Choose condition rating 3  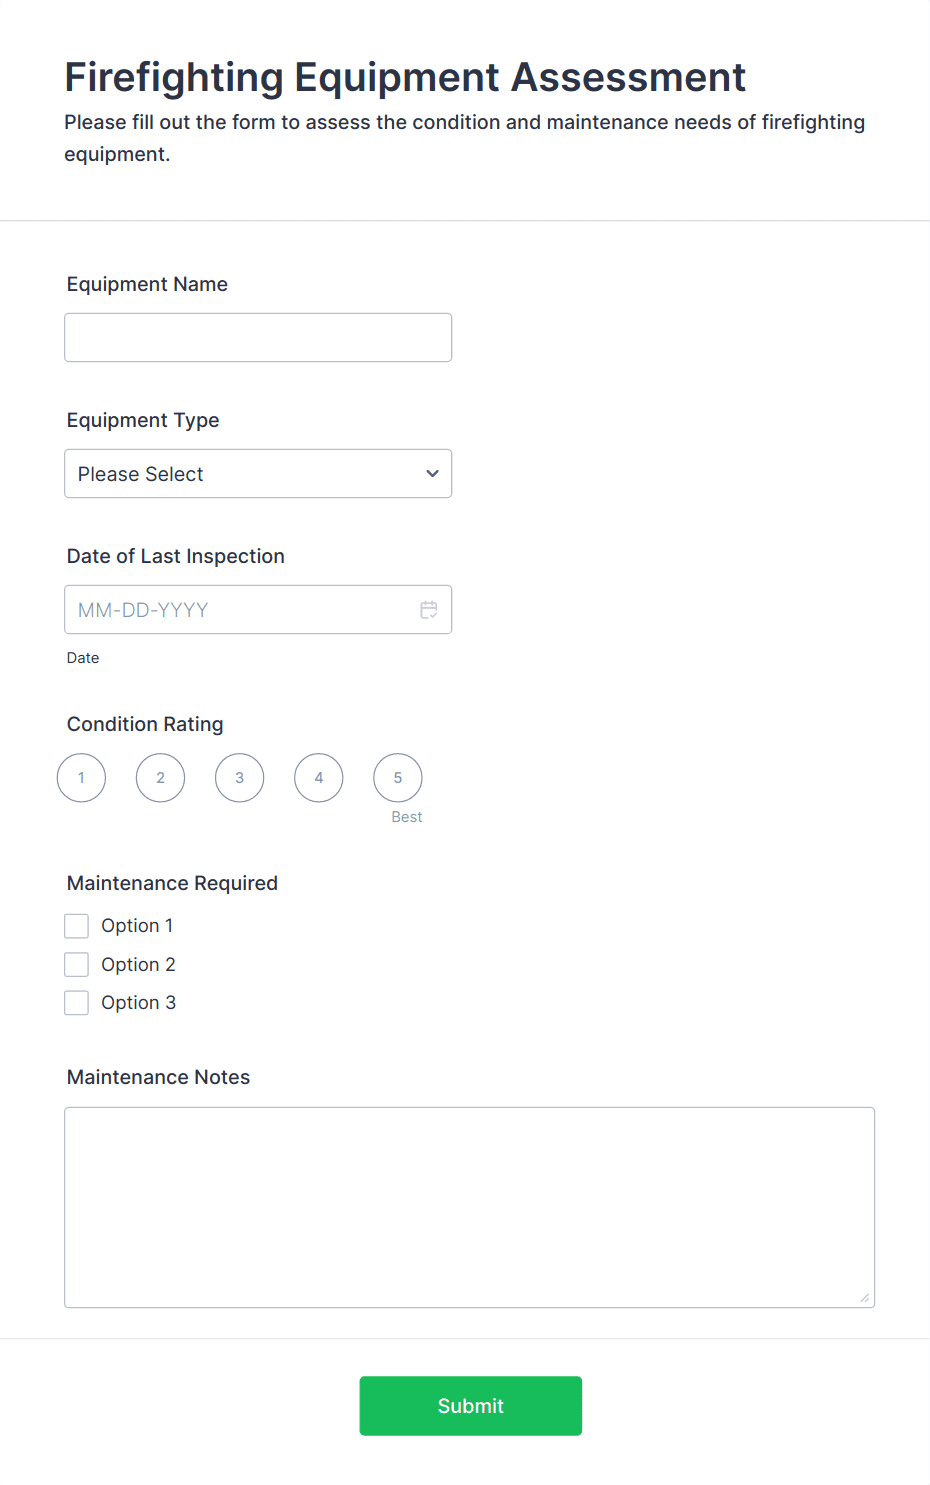[x=240, y=778]
